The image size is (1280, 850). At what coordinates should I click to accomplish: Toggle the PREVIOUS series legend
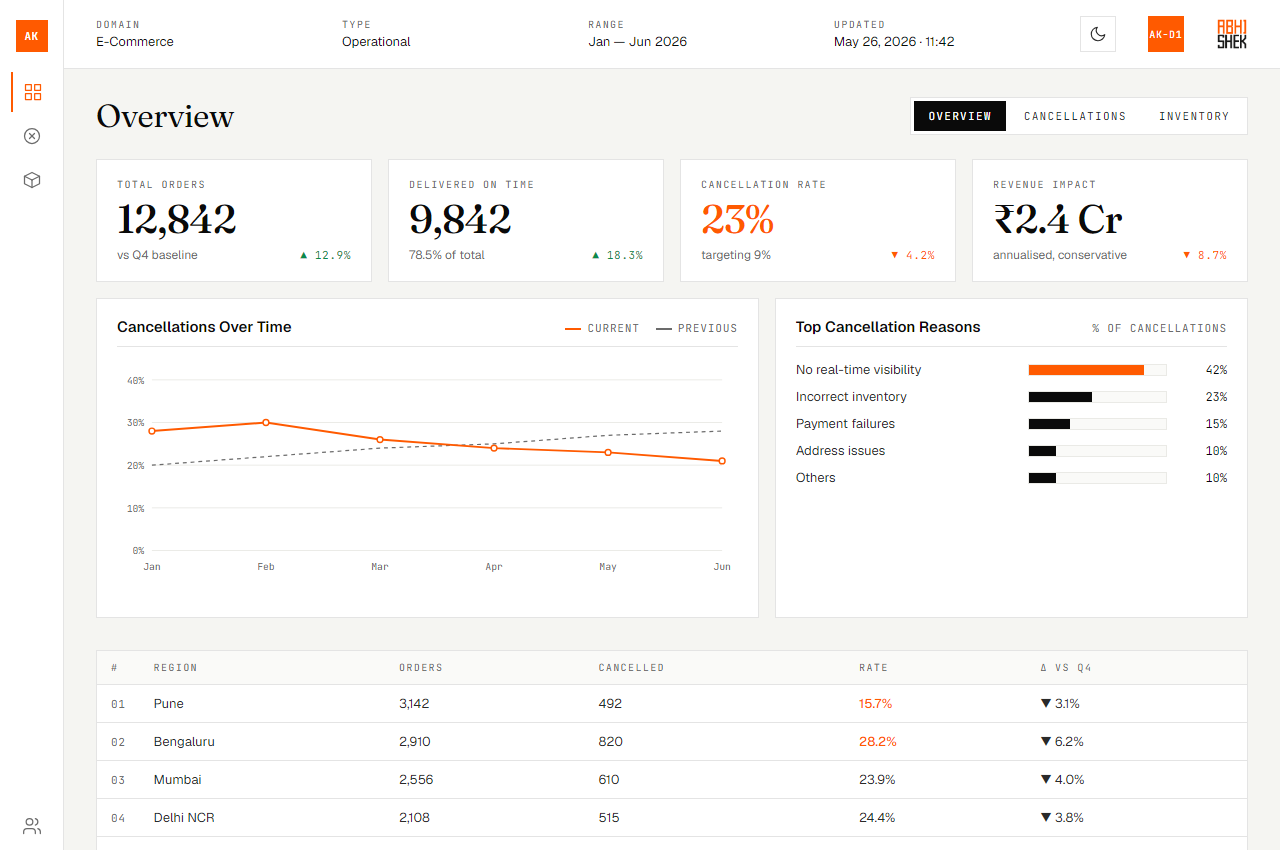click(x=697, y=328)
